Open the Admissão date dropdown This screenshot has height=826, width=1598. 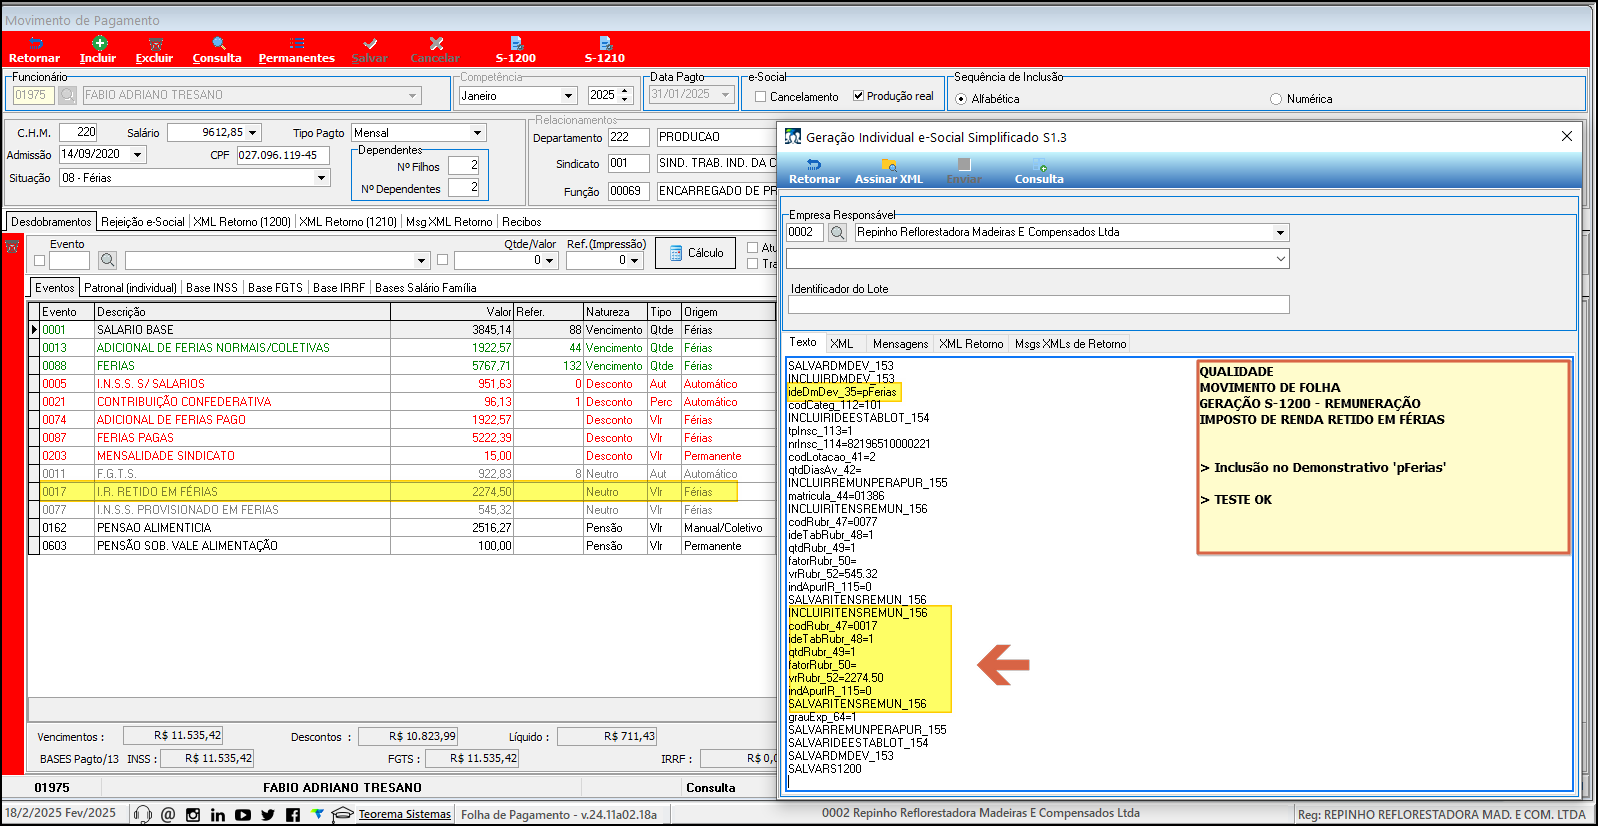pyautogui.click(x=138, y=155)
